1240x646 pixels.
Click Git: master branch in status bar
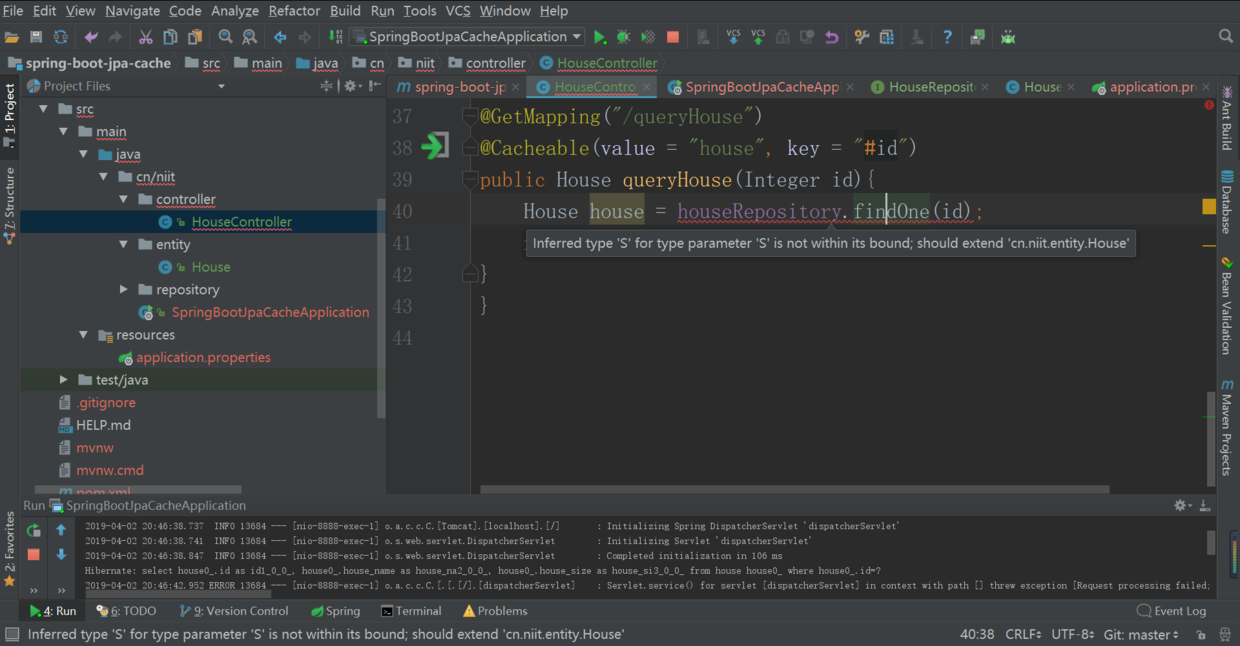pos(1141,635)
